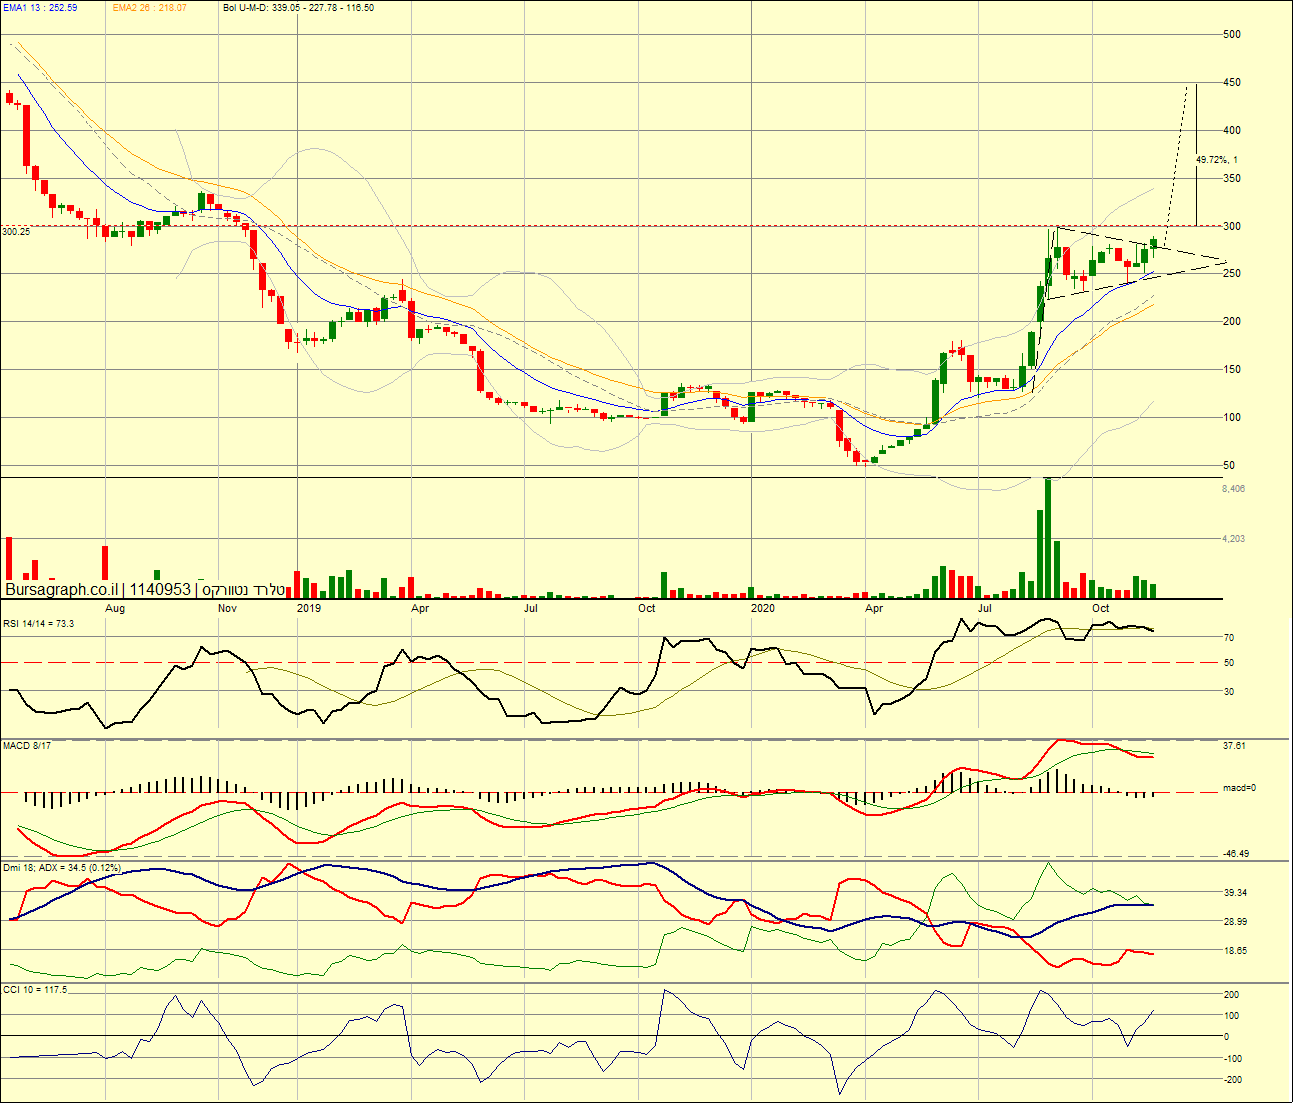
Task: Select the 2019 marker on time axis
Action: coord(309,608)
